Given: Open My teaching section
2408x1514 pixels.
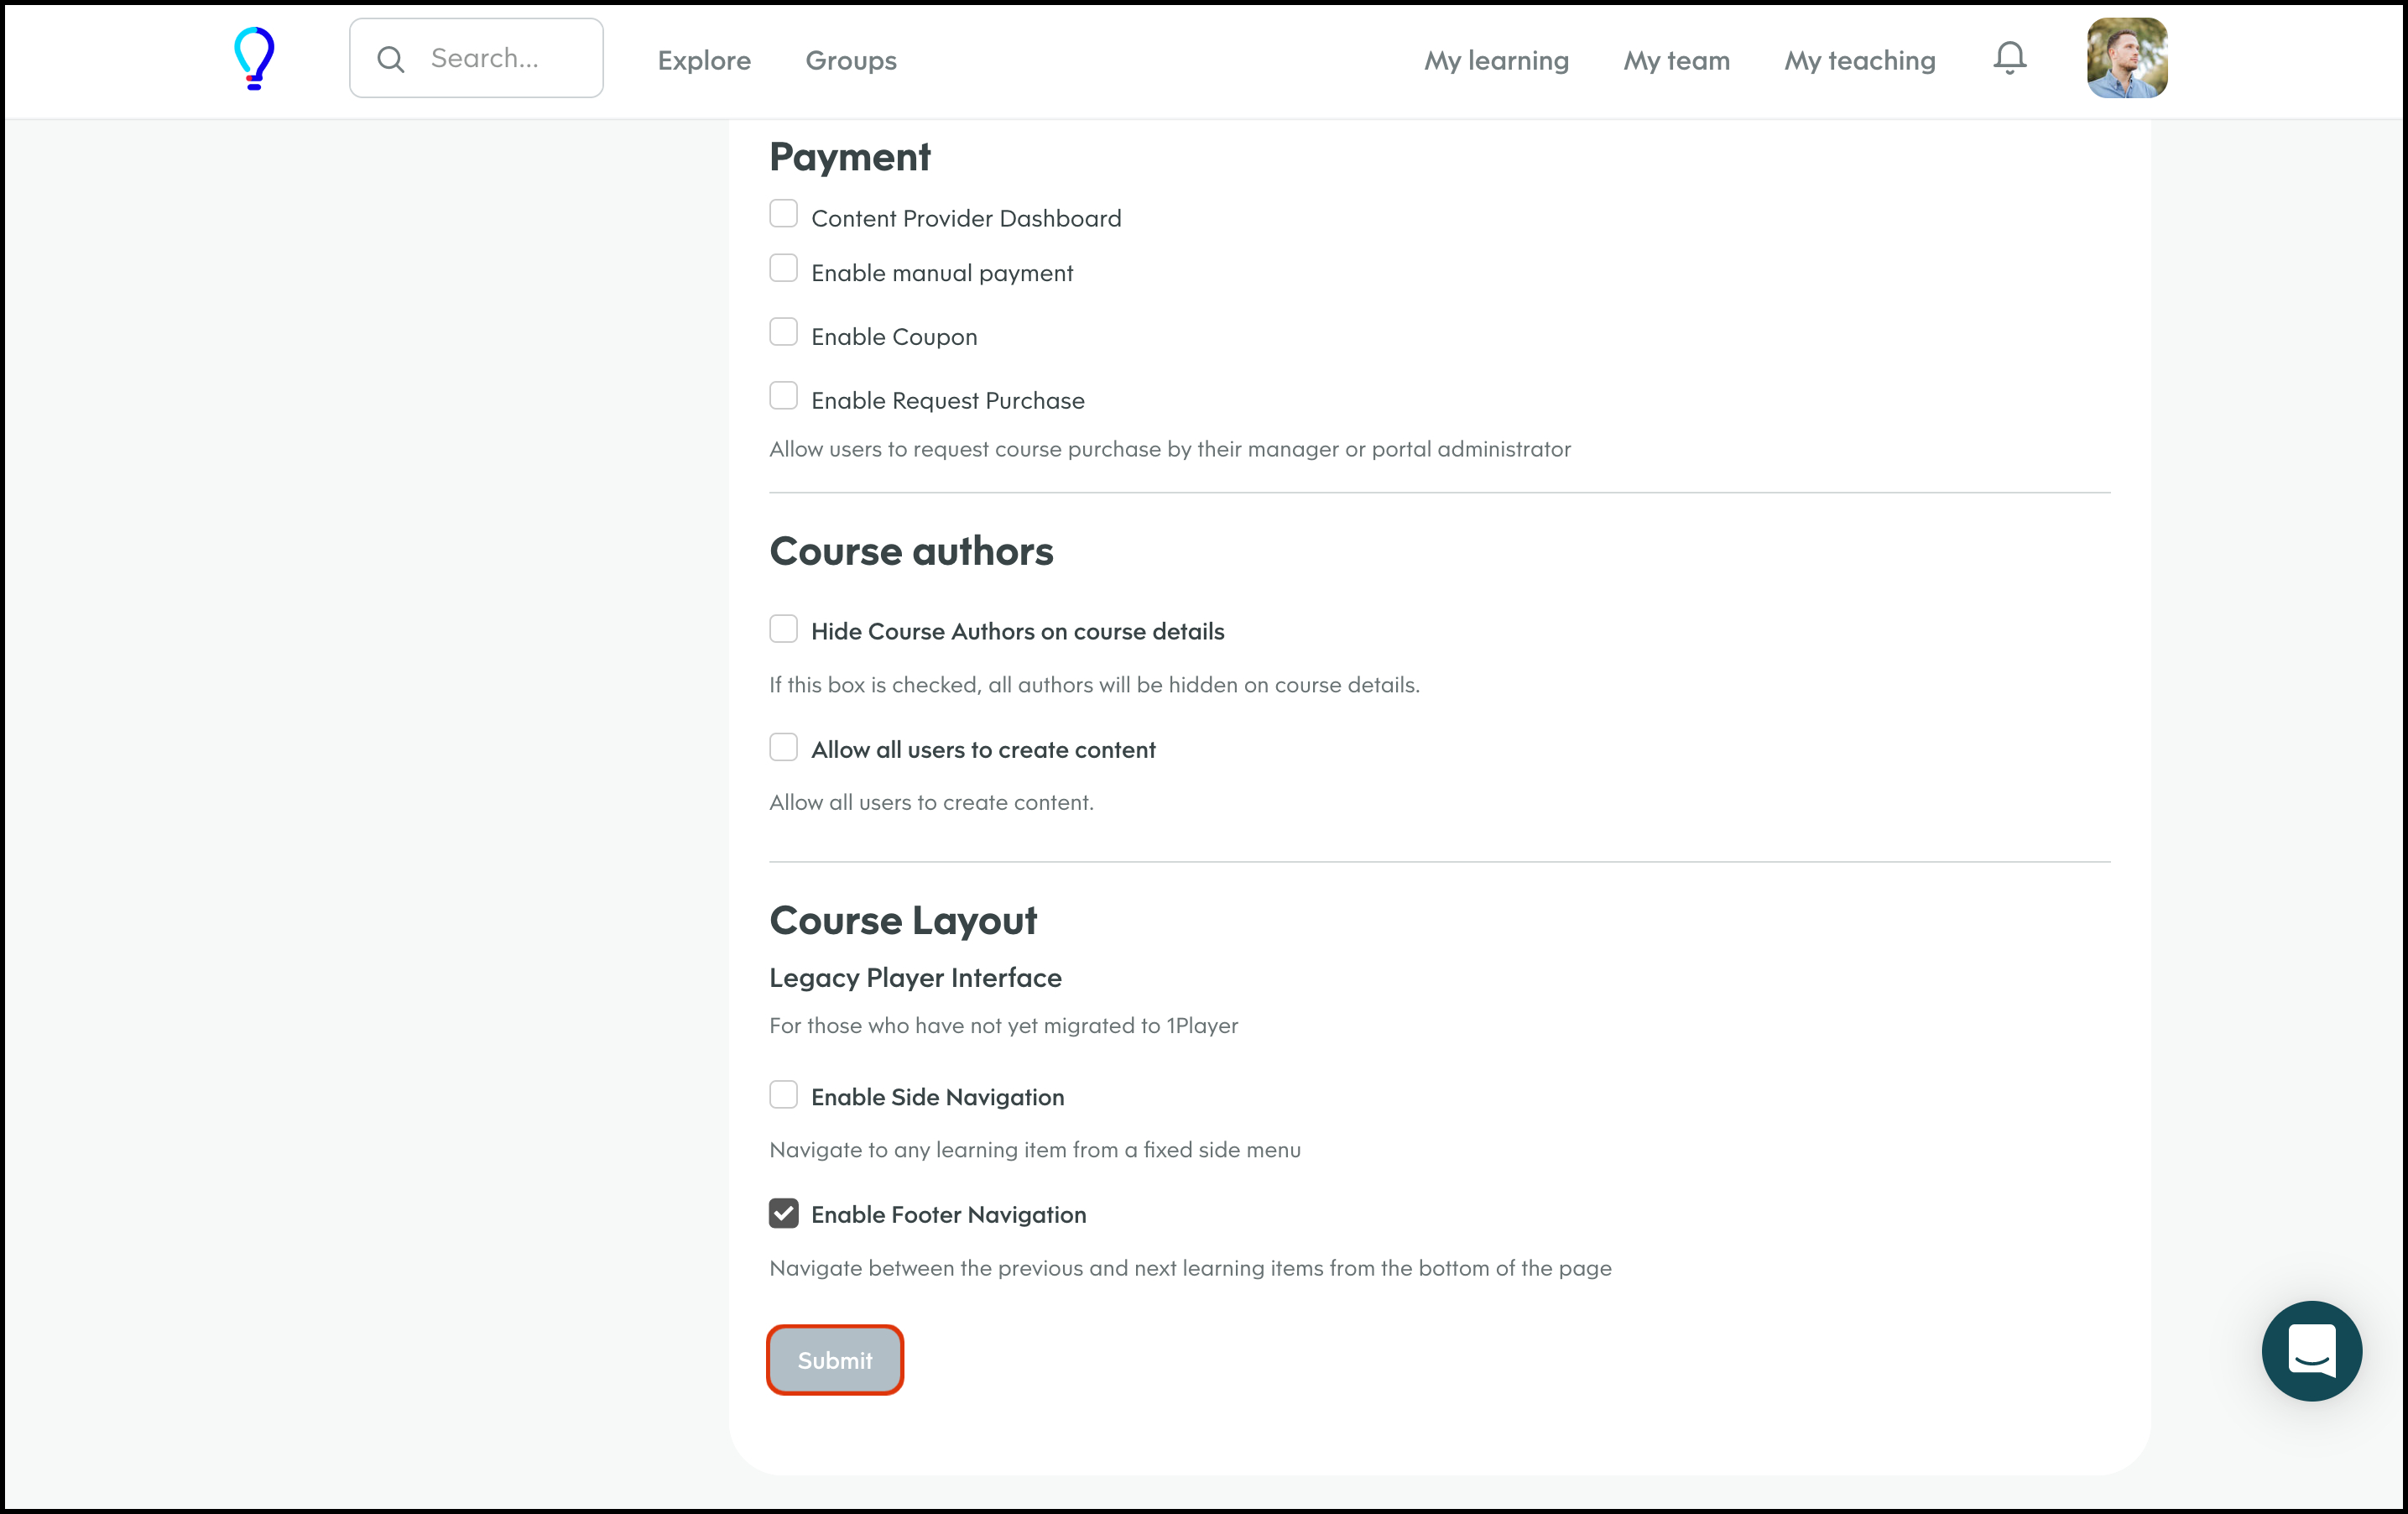Looking at the screenshot, I should tap(1859, 60).
